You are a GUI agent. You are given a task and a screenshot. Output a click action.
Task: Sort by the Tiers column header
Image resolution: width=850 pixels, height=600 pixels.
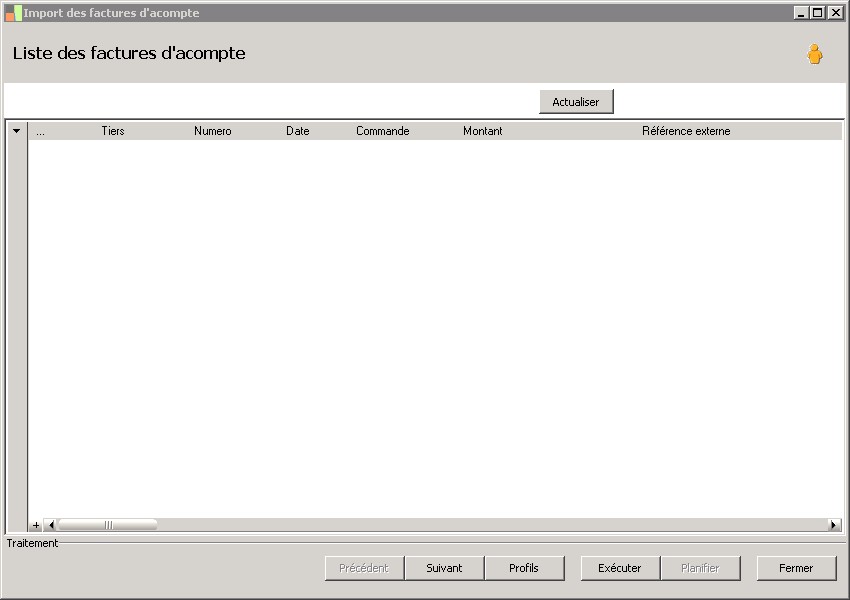point(113,131)
